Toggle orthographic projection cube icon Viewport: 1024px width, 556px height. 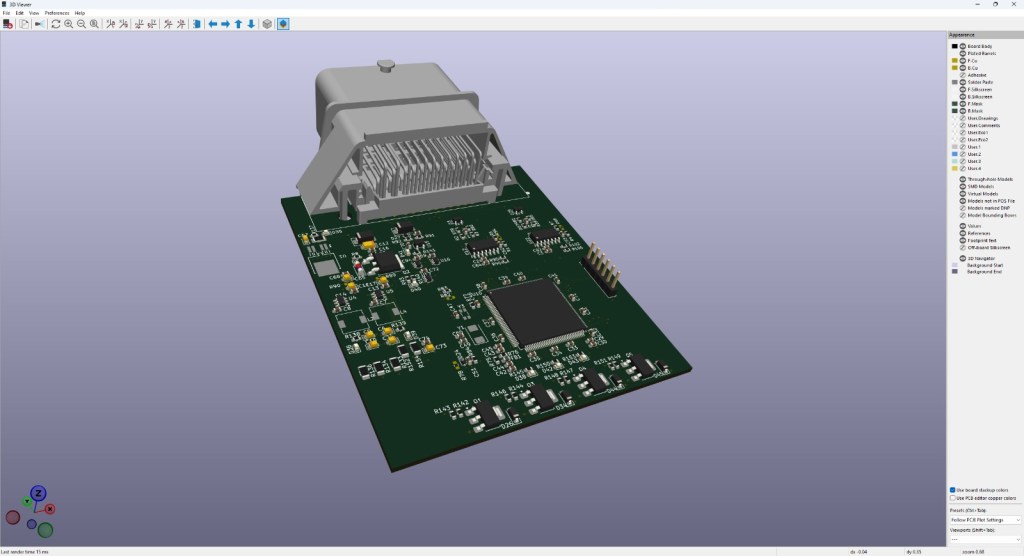pos(267,24)
